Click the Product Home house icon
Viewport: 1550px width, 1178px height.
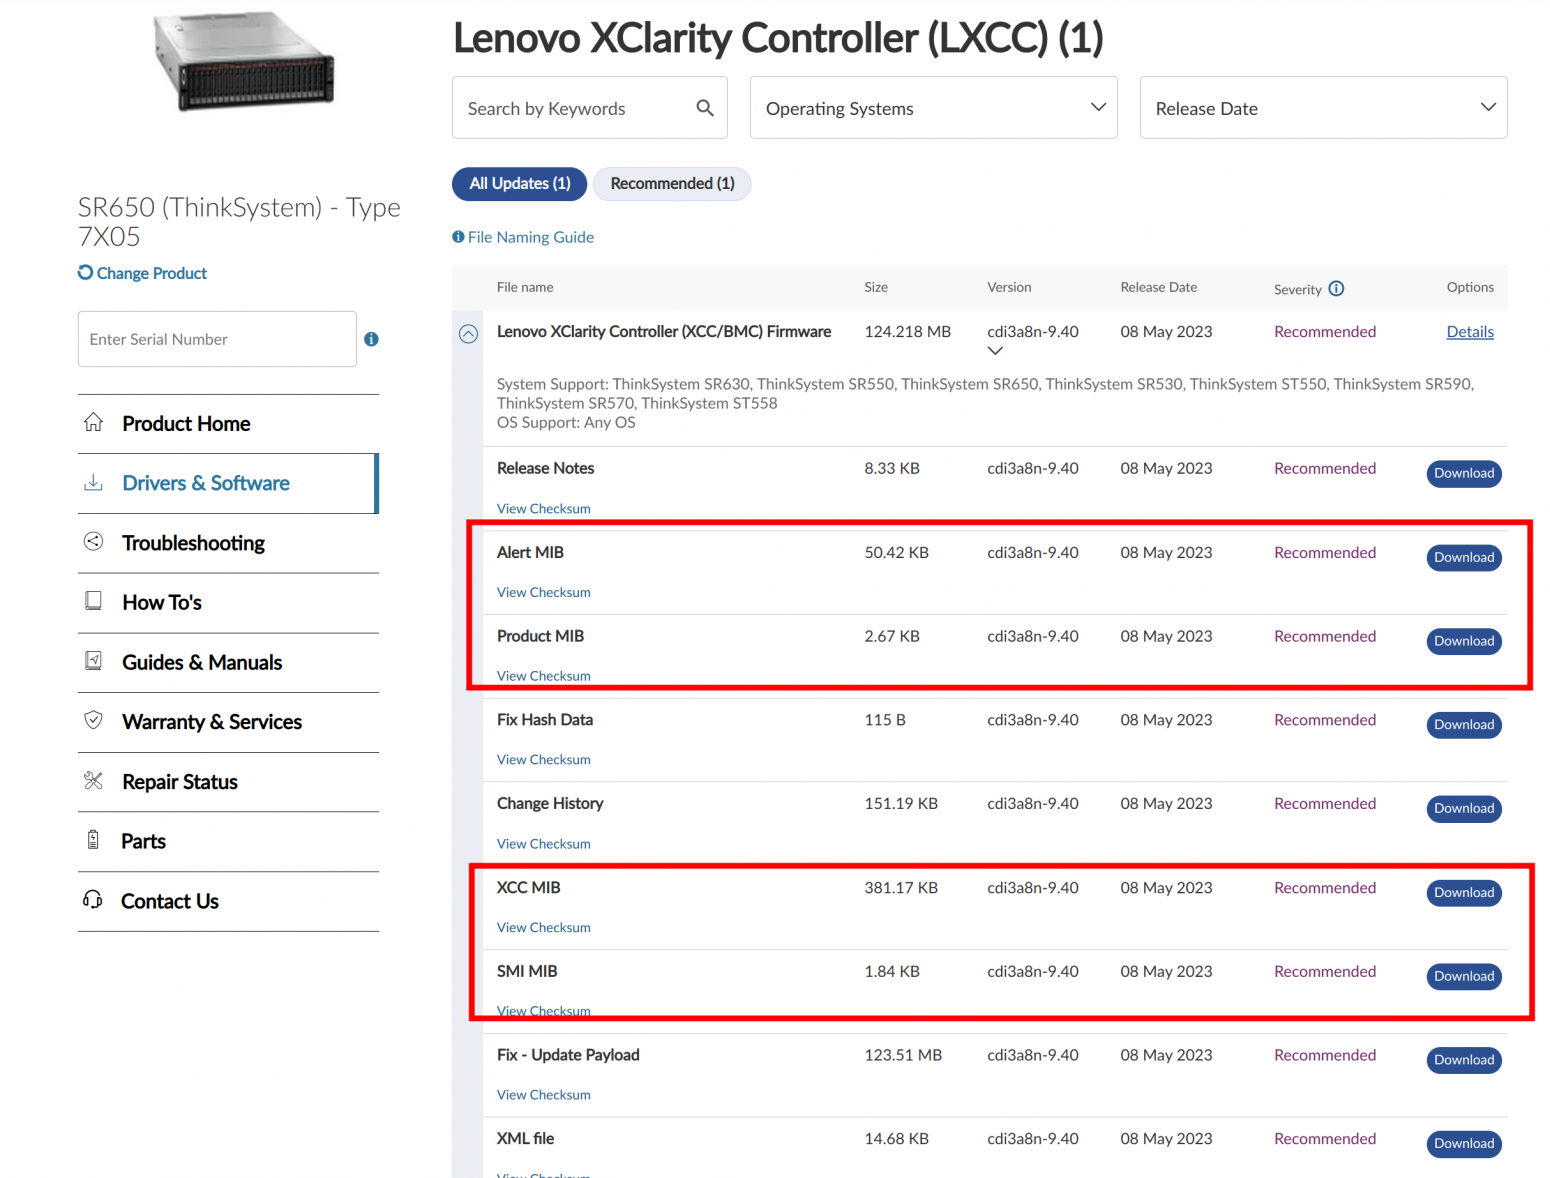93,422
